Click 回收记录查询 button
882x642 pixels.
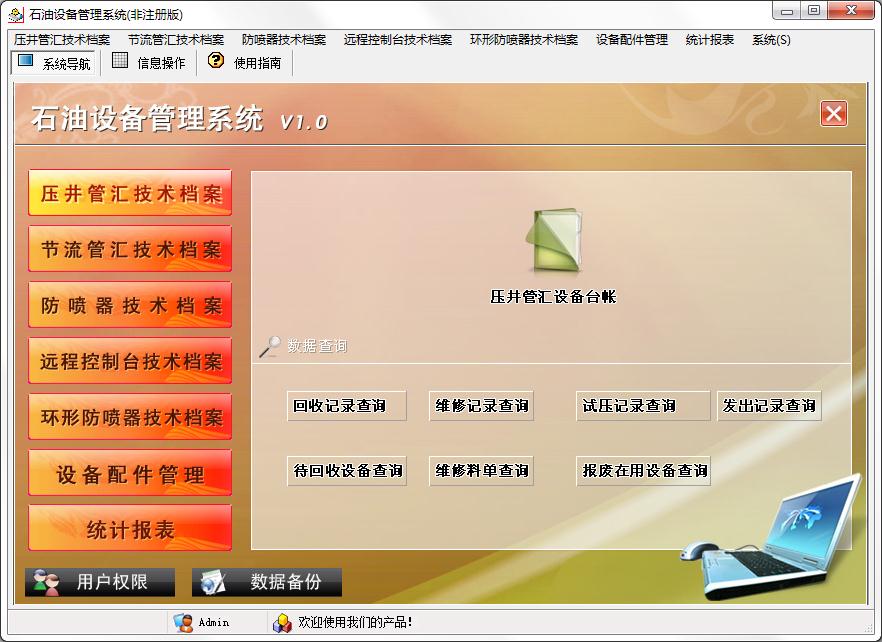pos(346,406)
